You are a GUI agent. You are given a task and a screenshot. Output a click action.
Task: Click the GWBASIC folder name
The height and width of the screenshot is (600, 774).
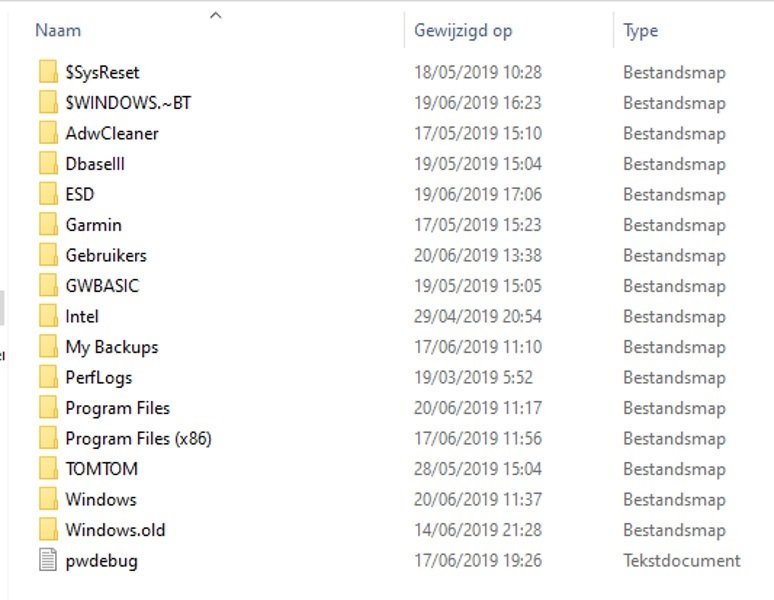pos(102,286)
